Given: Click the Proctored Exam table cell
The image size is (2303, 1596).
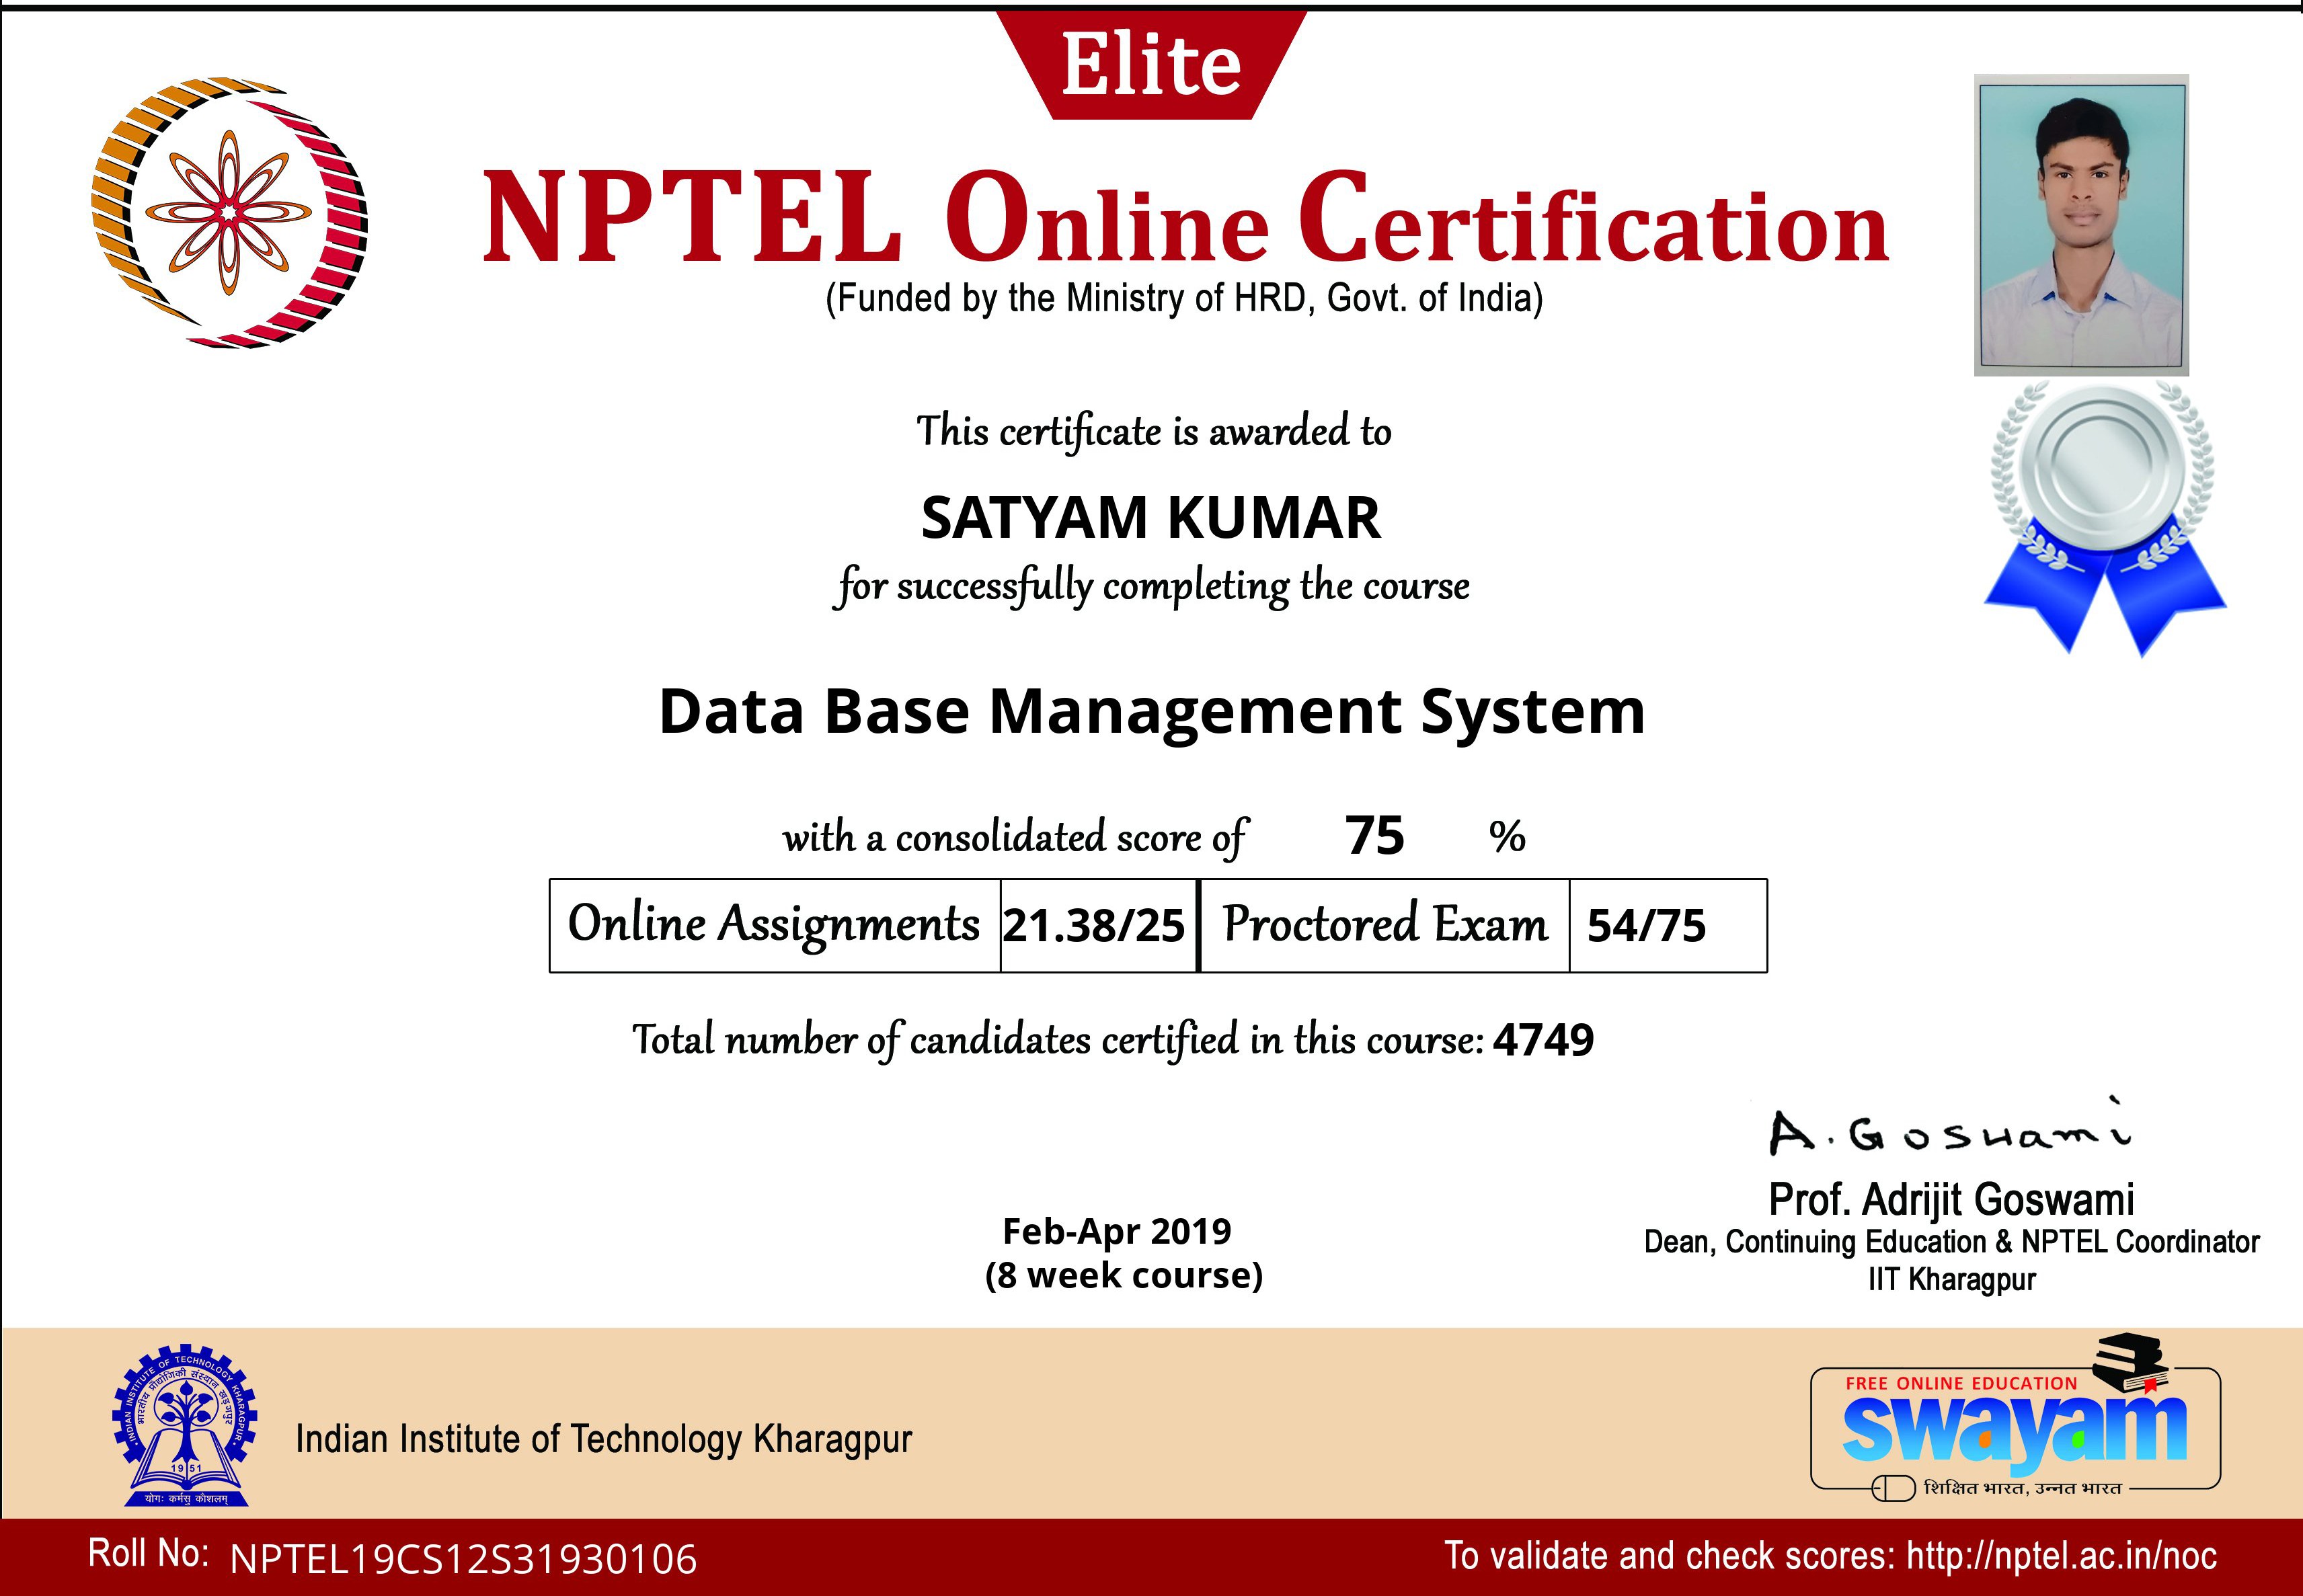Looking at the screenshot, I should (x=1385, y=925).
